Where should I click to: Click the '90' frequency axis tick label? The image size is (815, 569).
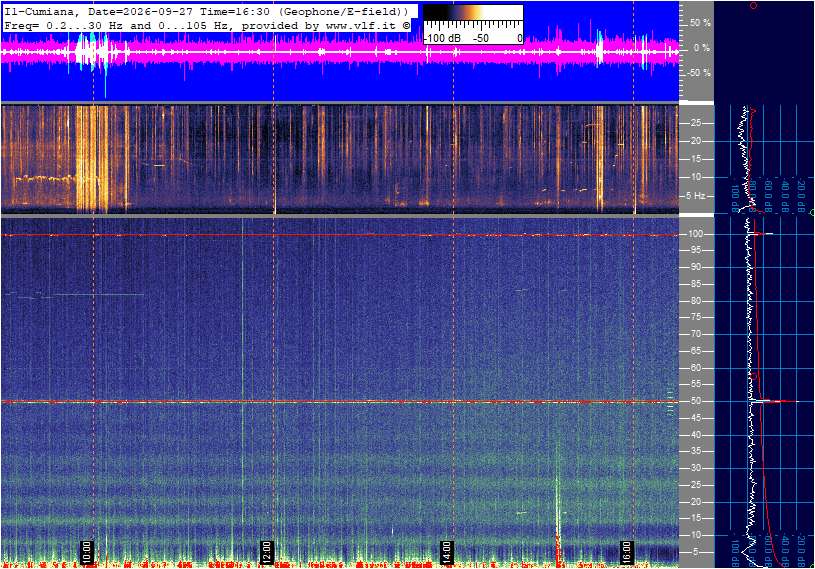click(x=695, y=267)
